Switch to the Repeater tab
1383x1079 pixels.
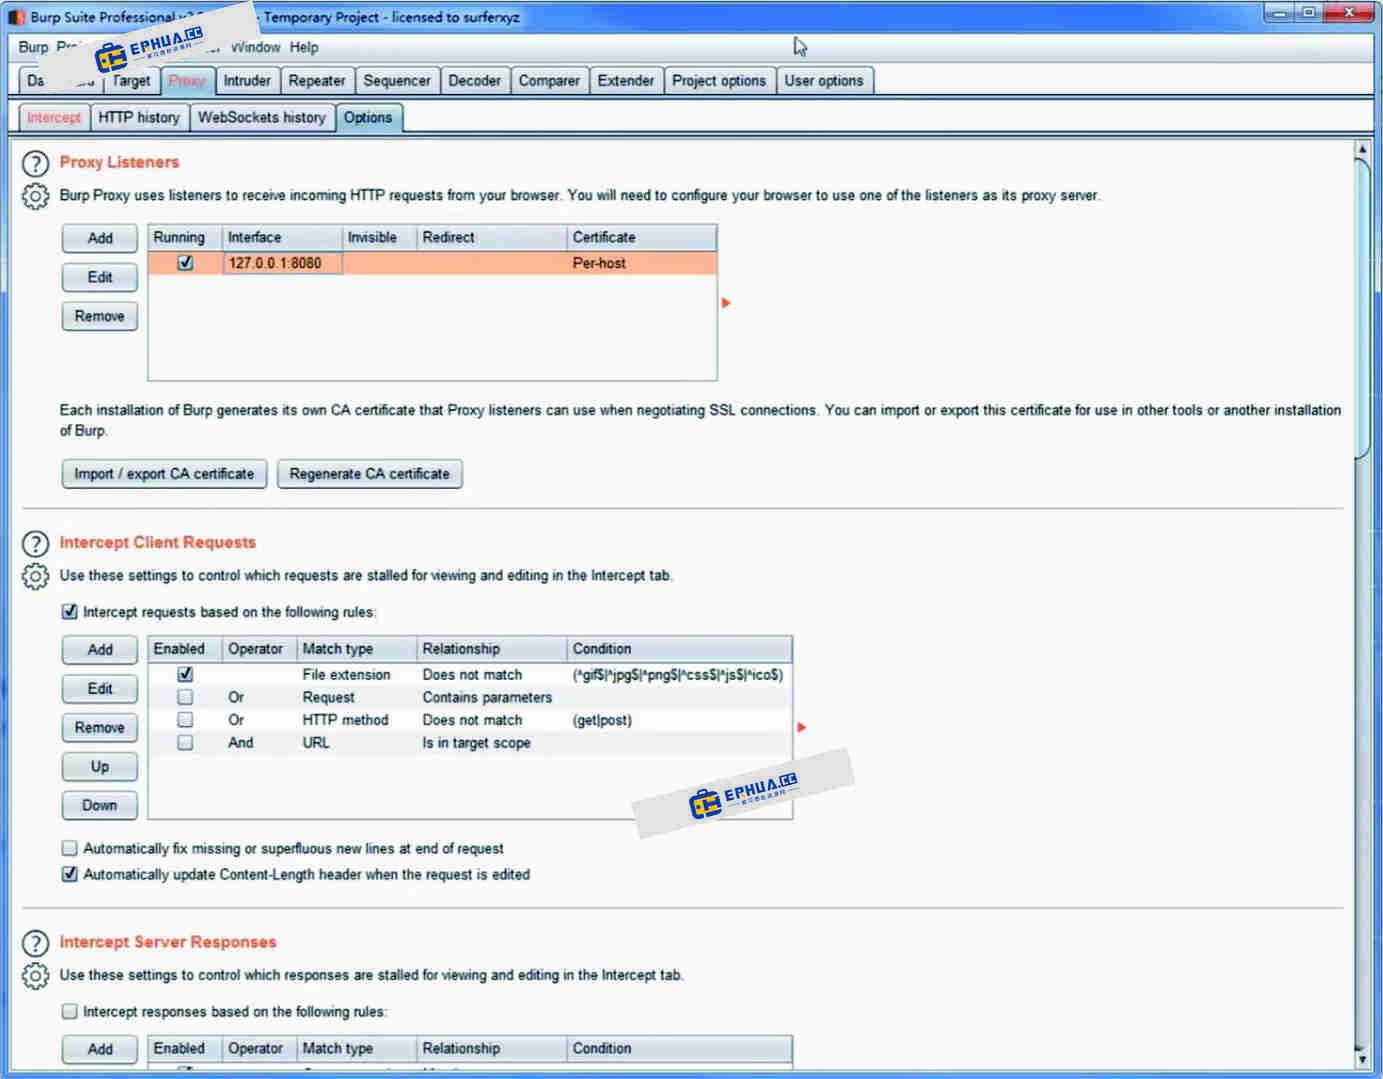pos(317,81)
